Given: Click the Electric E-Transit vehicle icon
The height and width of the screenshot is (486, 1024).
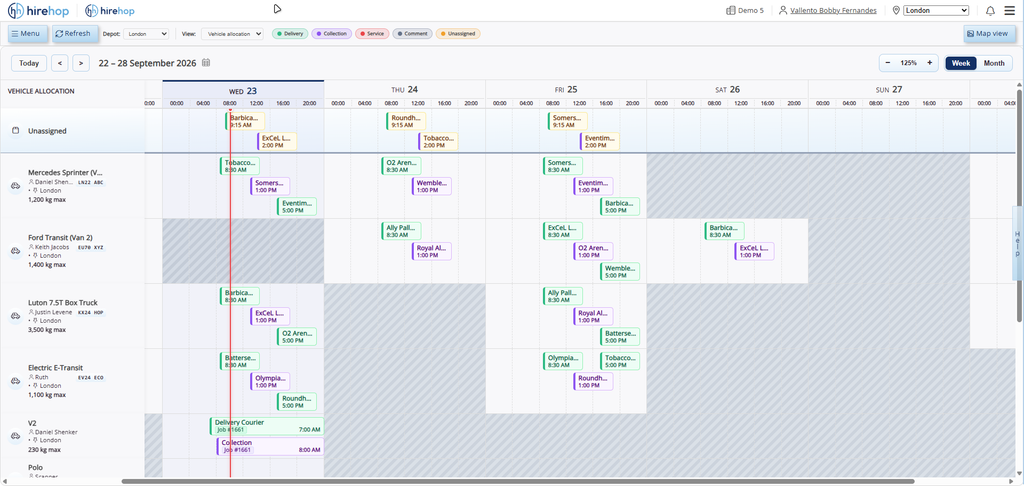Looking at the screenshot, I should pos(15,381).
